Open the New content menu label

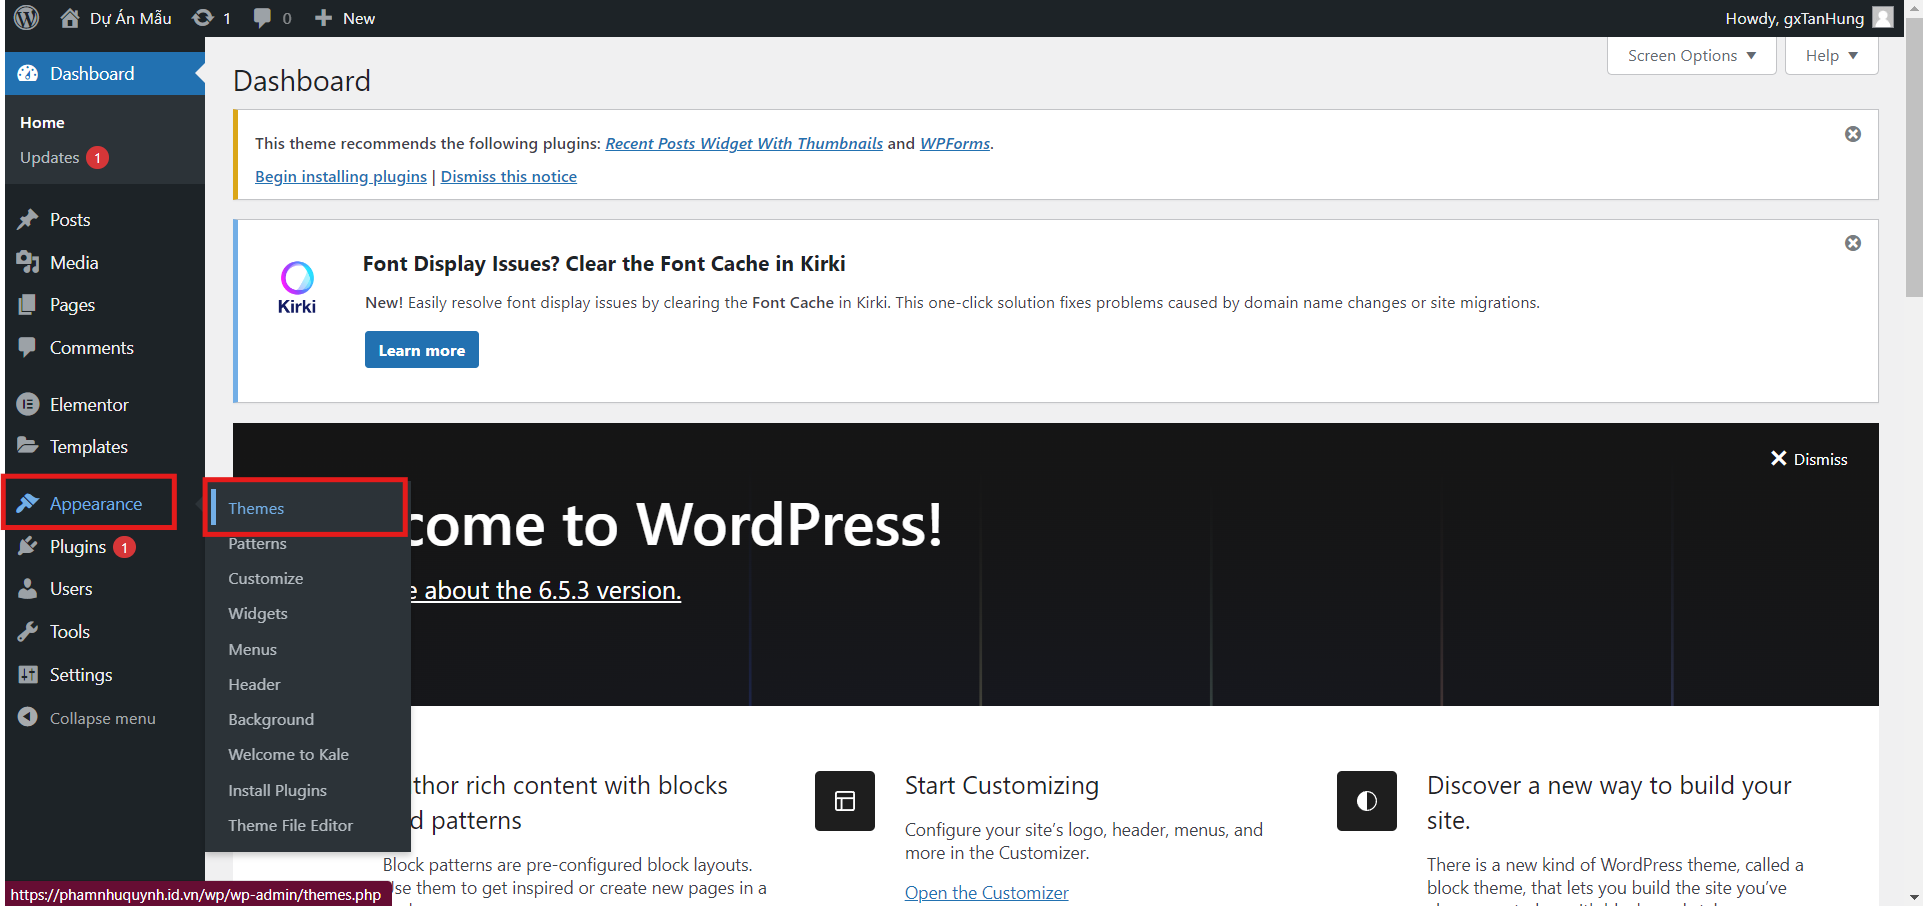tap(359, 18)
